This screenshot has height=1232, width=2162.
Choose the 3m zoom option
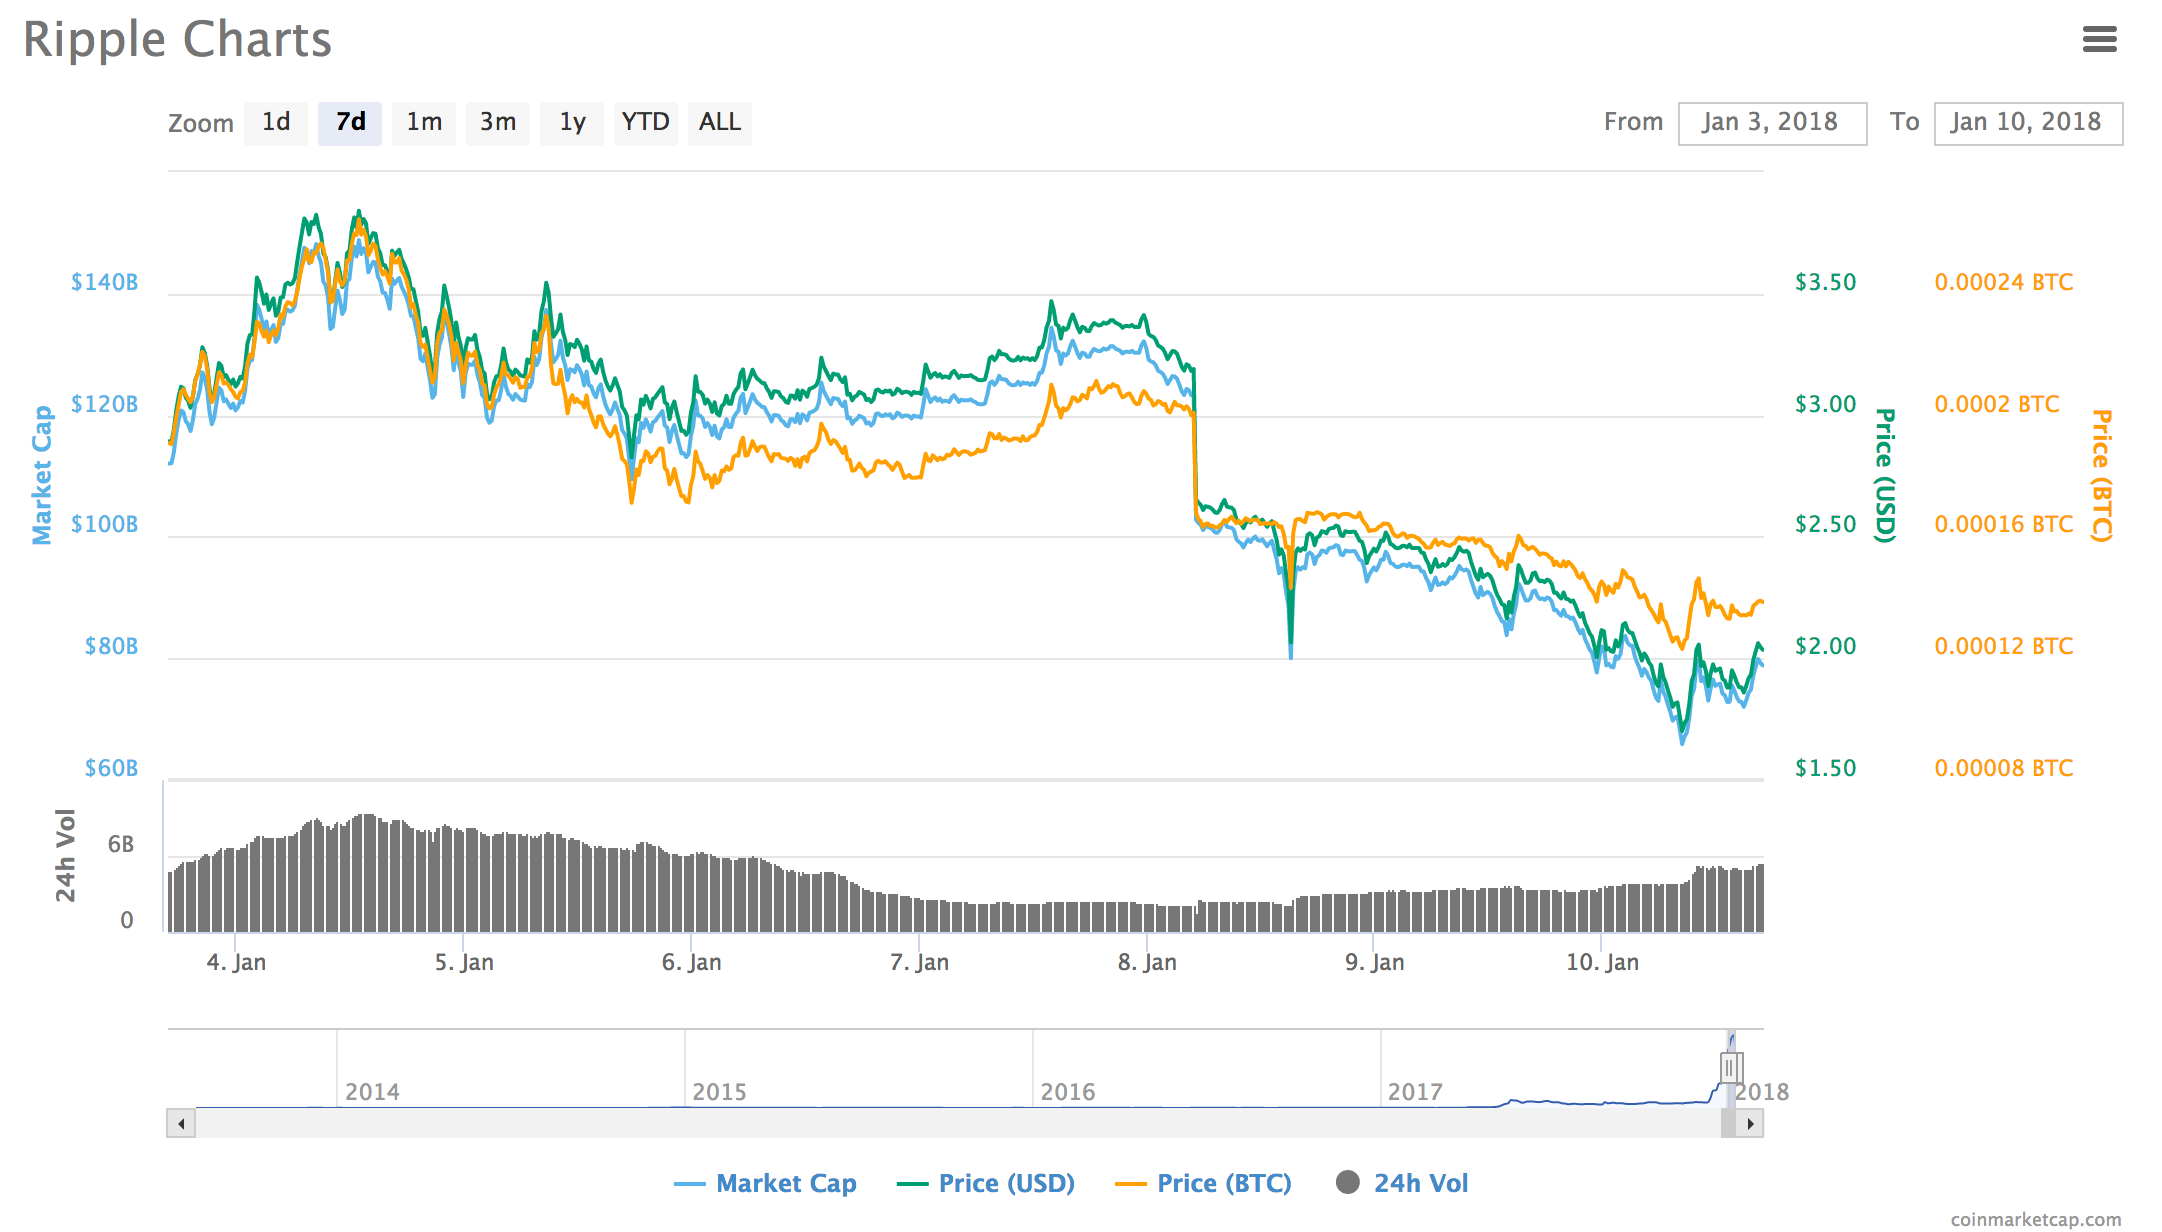498,123
